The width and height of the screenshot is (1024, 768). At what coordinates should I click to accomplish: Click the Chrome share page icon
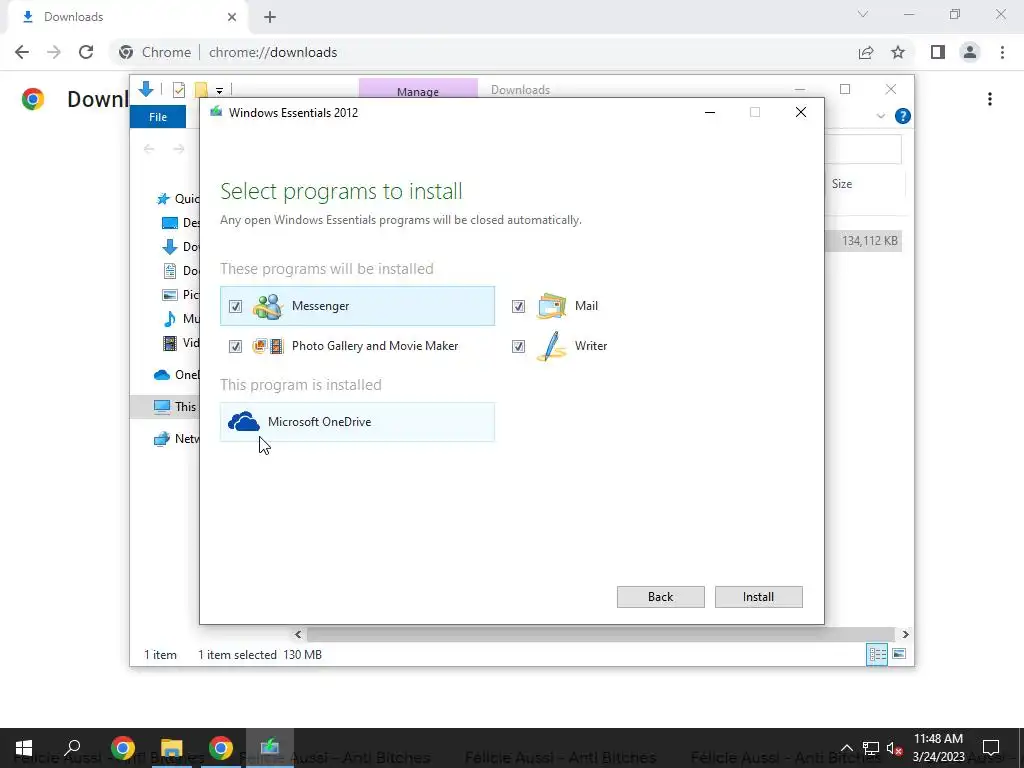point(866,52)
